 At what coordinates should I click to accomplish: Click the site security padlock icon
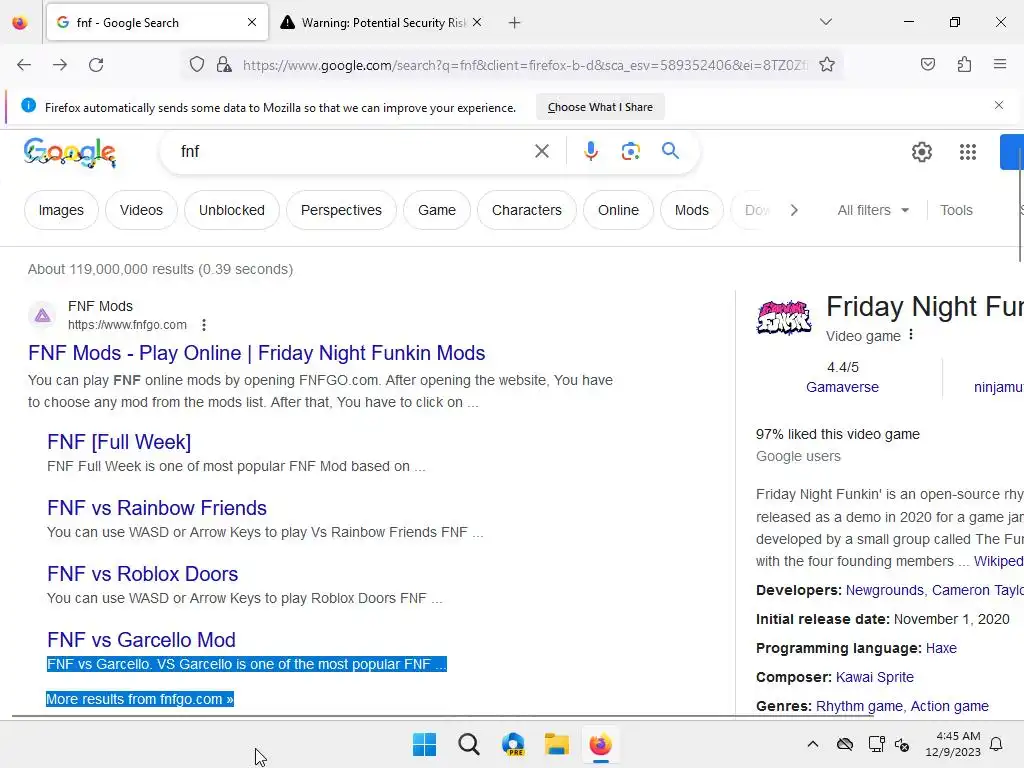click(224, 65)
